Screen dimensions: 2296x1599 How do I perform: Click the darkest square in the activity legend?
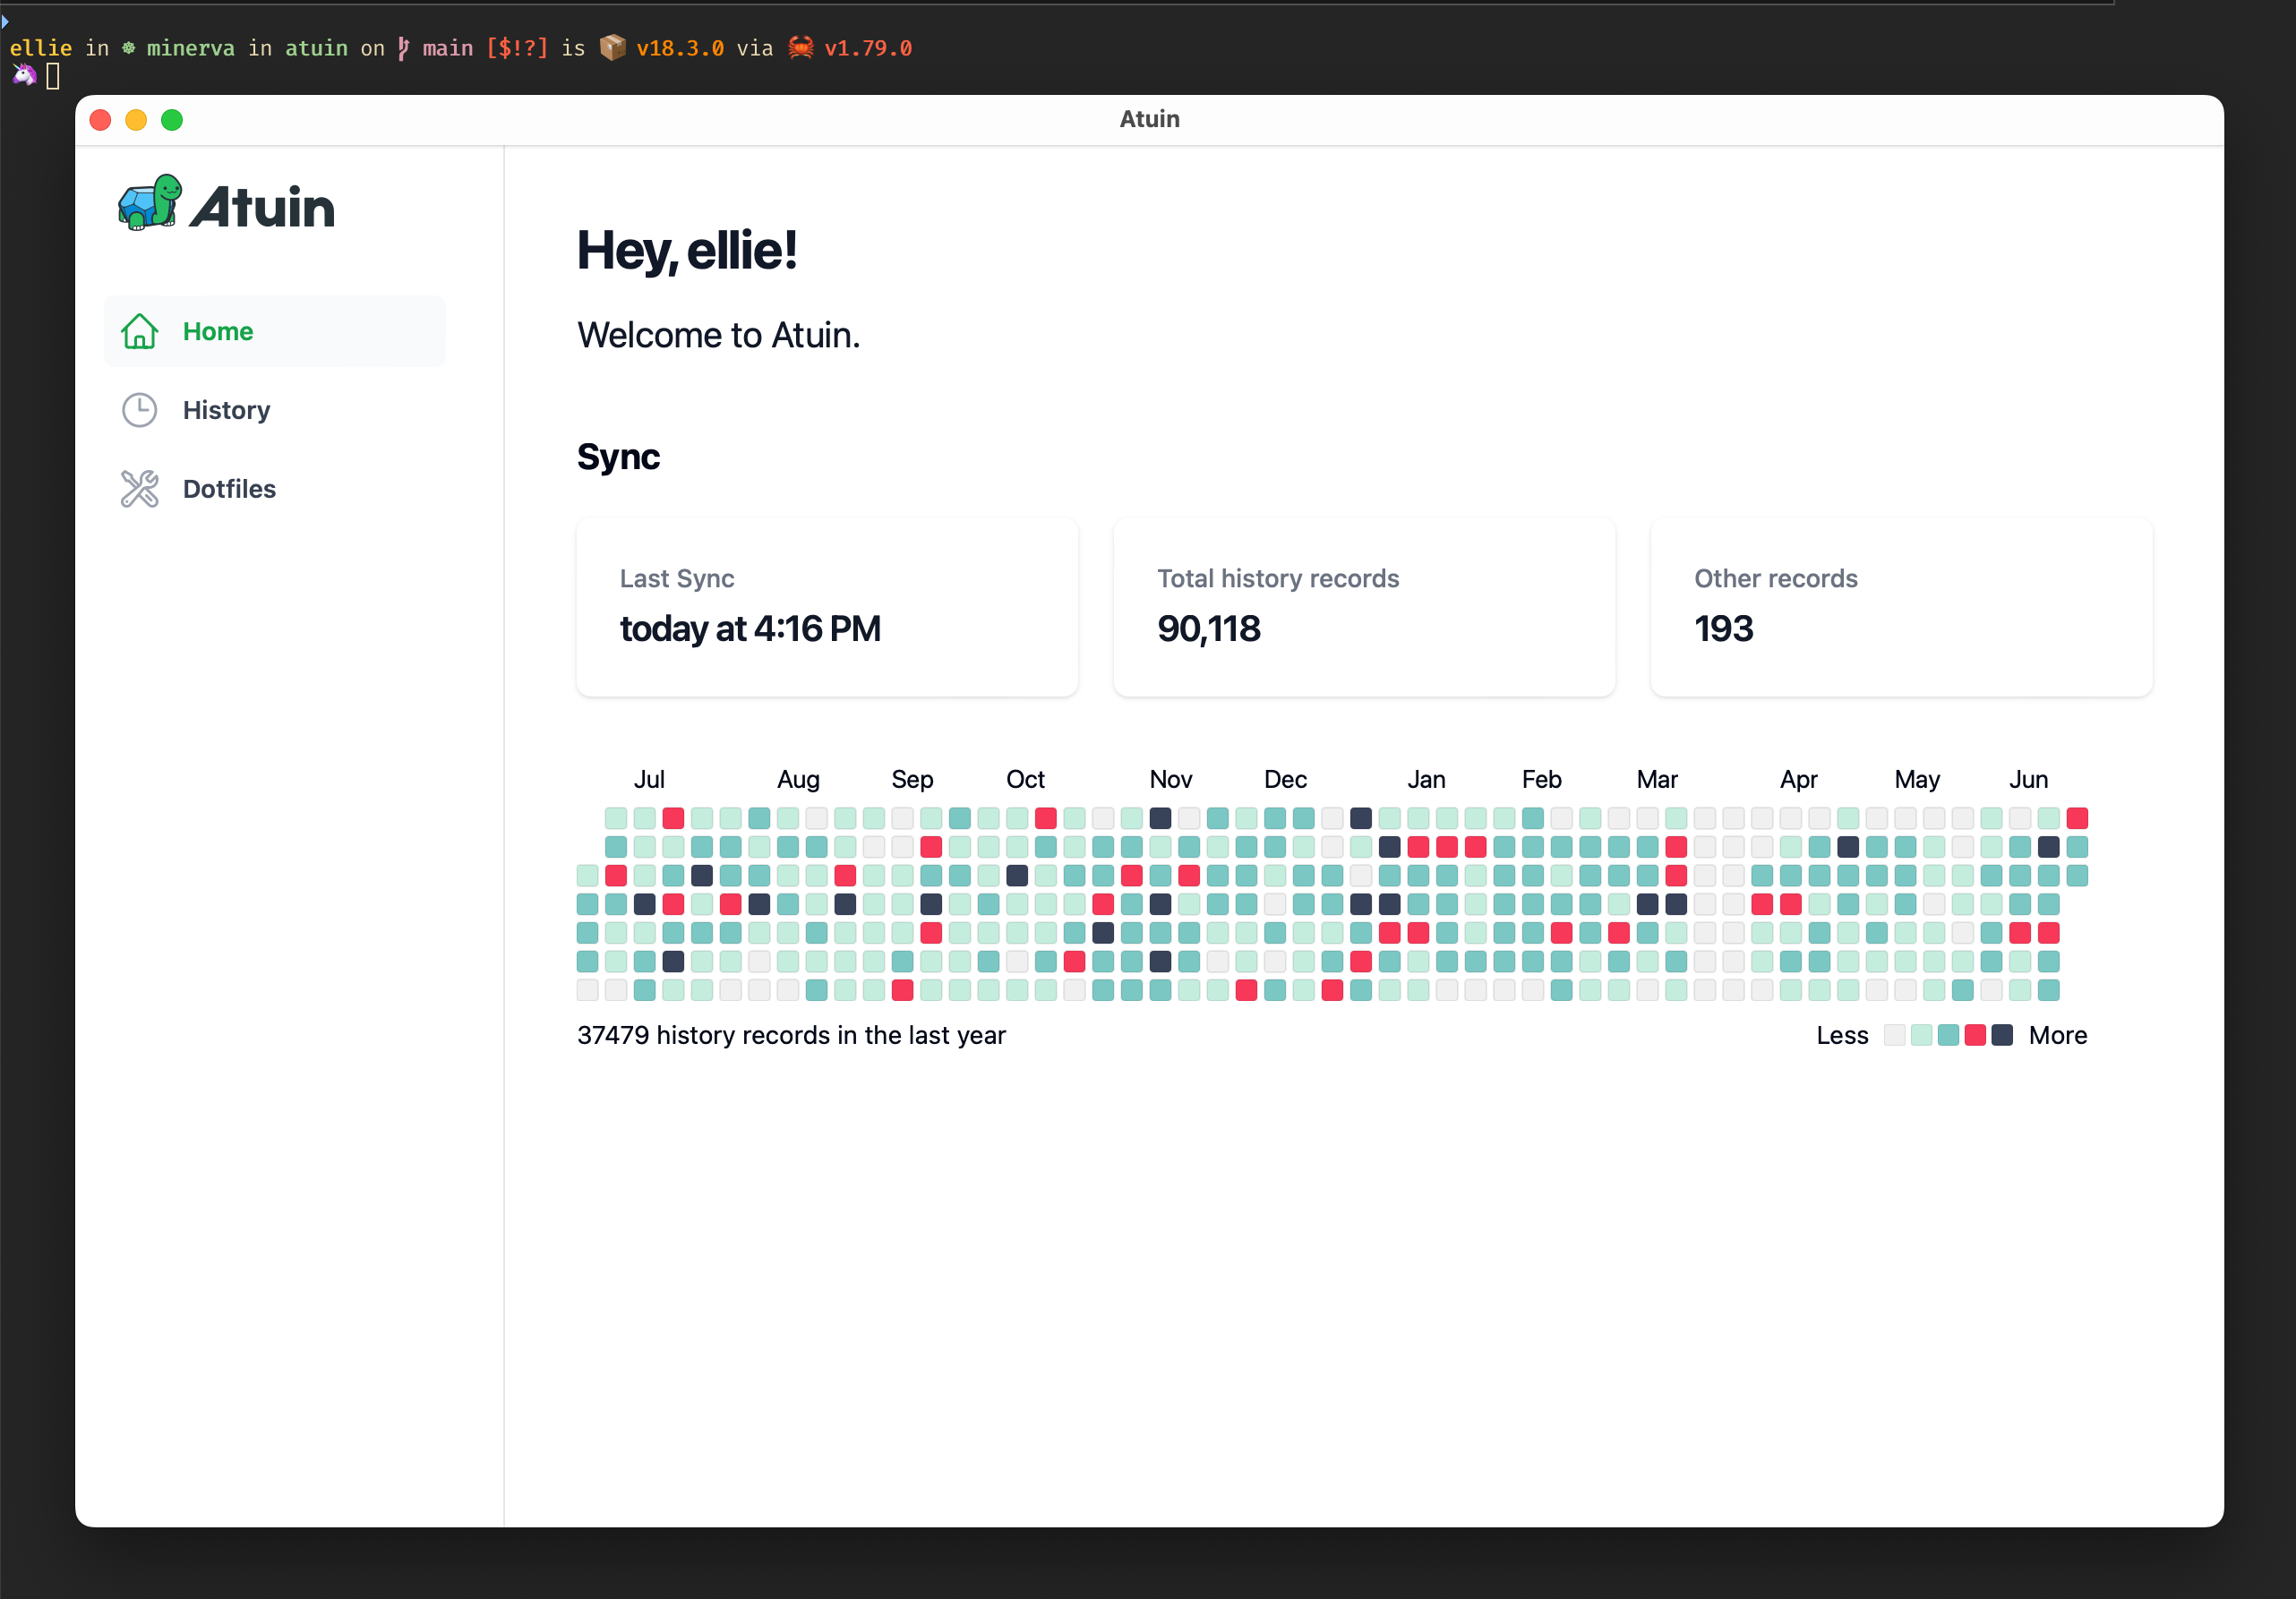tap(2003, 1035)
